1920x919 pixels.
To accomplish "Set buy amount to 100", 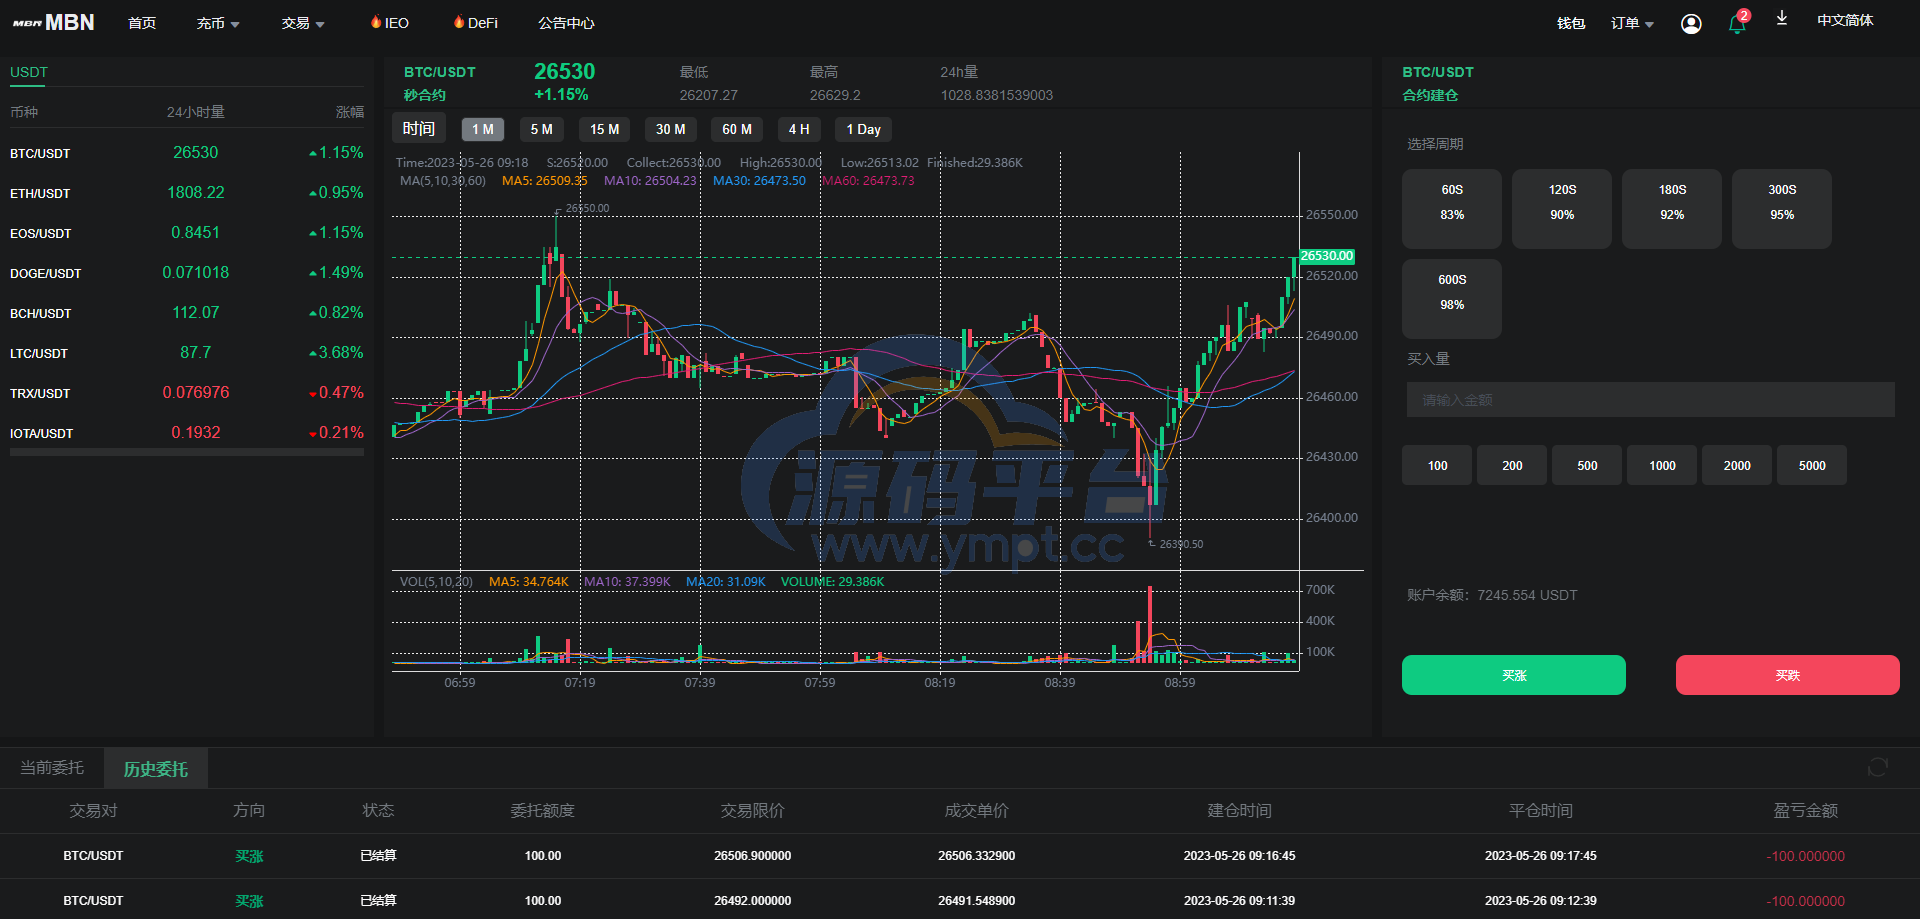I will (1437, 465).
